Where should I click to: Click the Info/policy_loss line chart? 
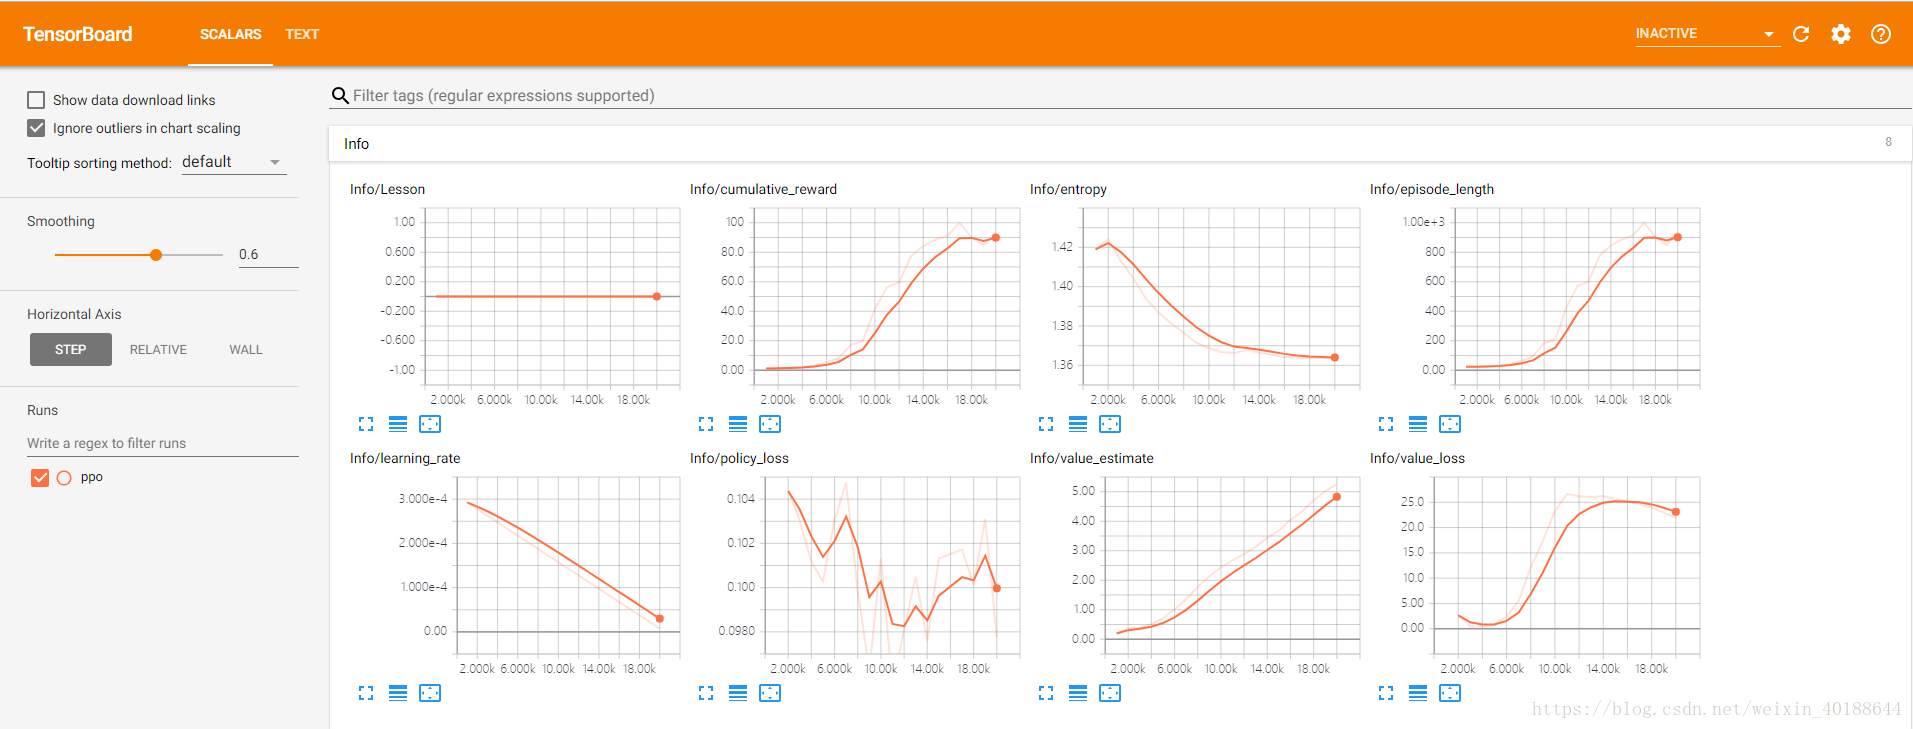892,567
